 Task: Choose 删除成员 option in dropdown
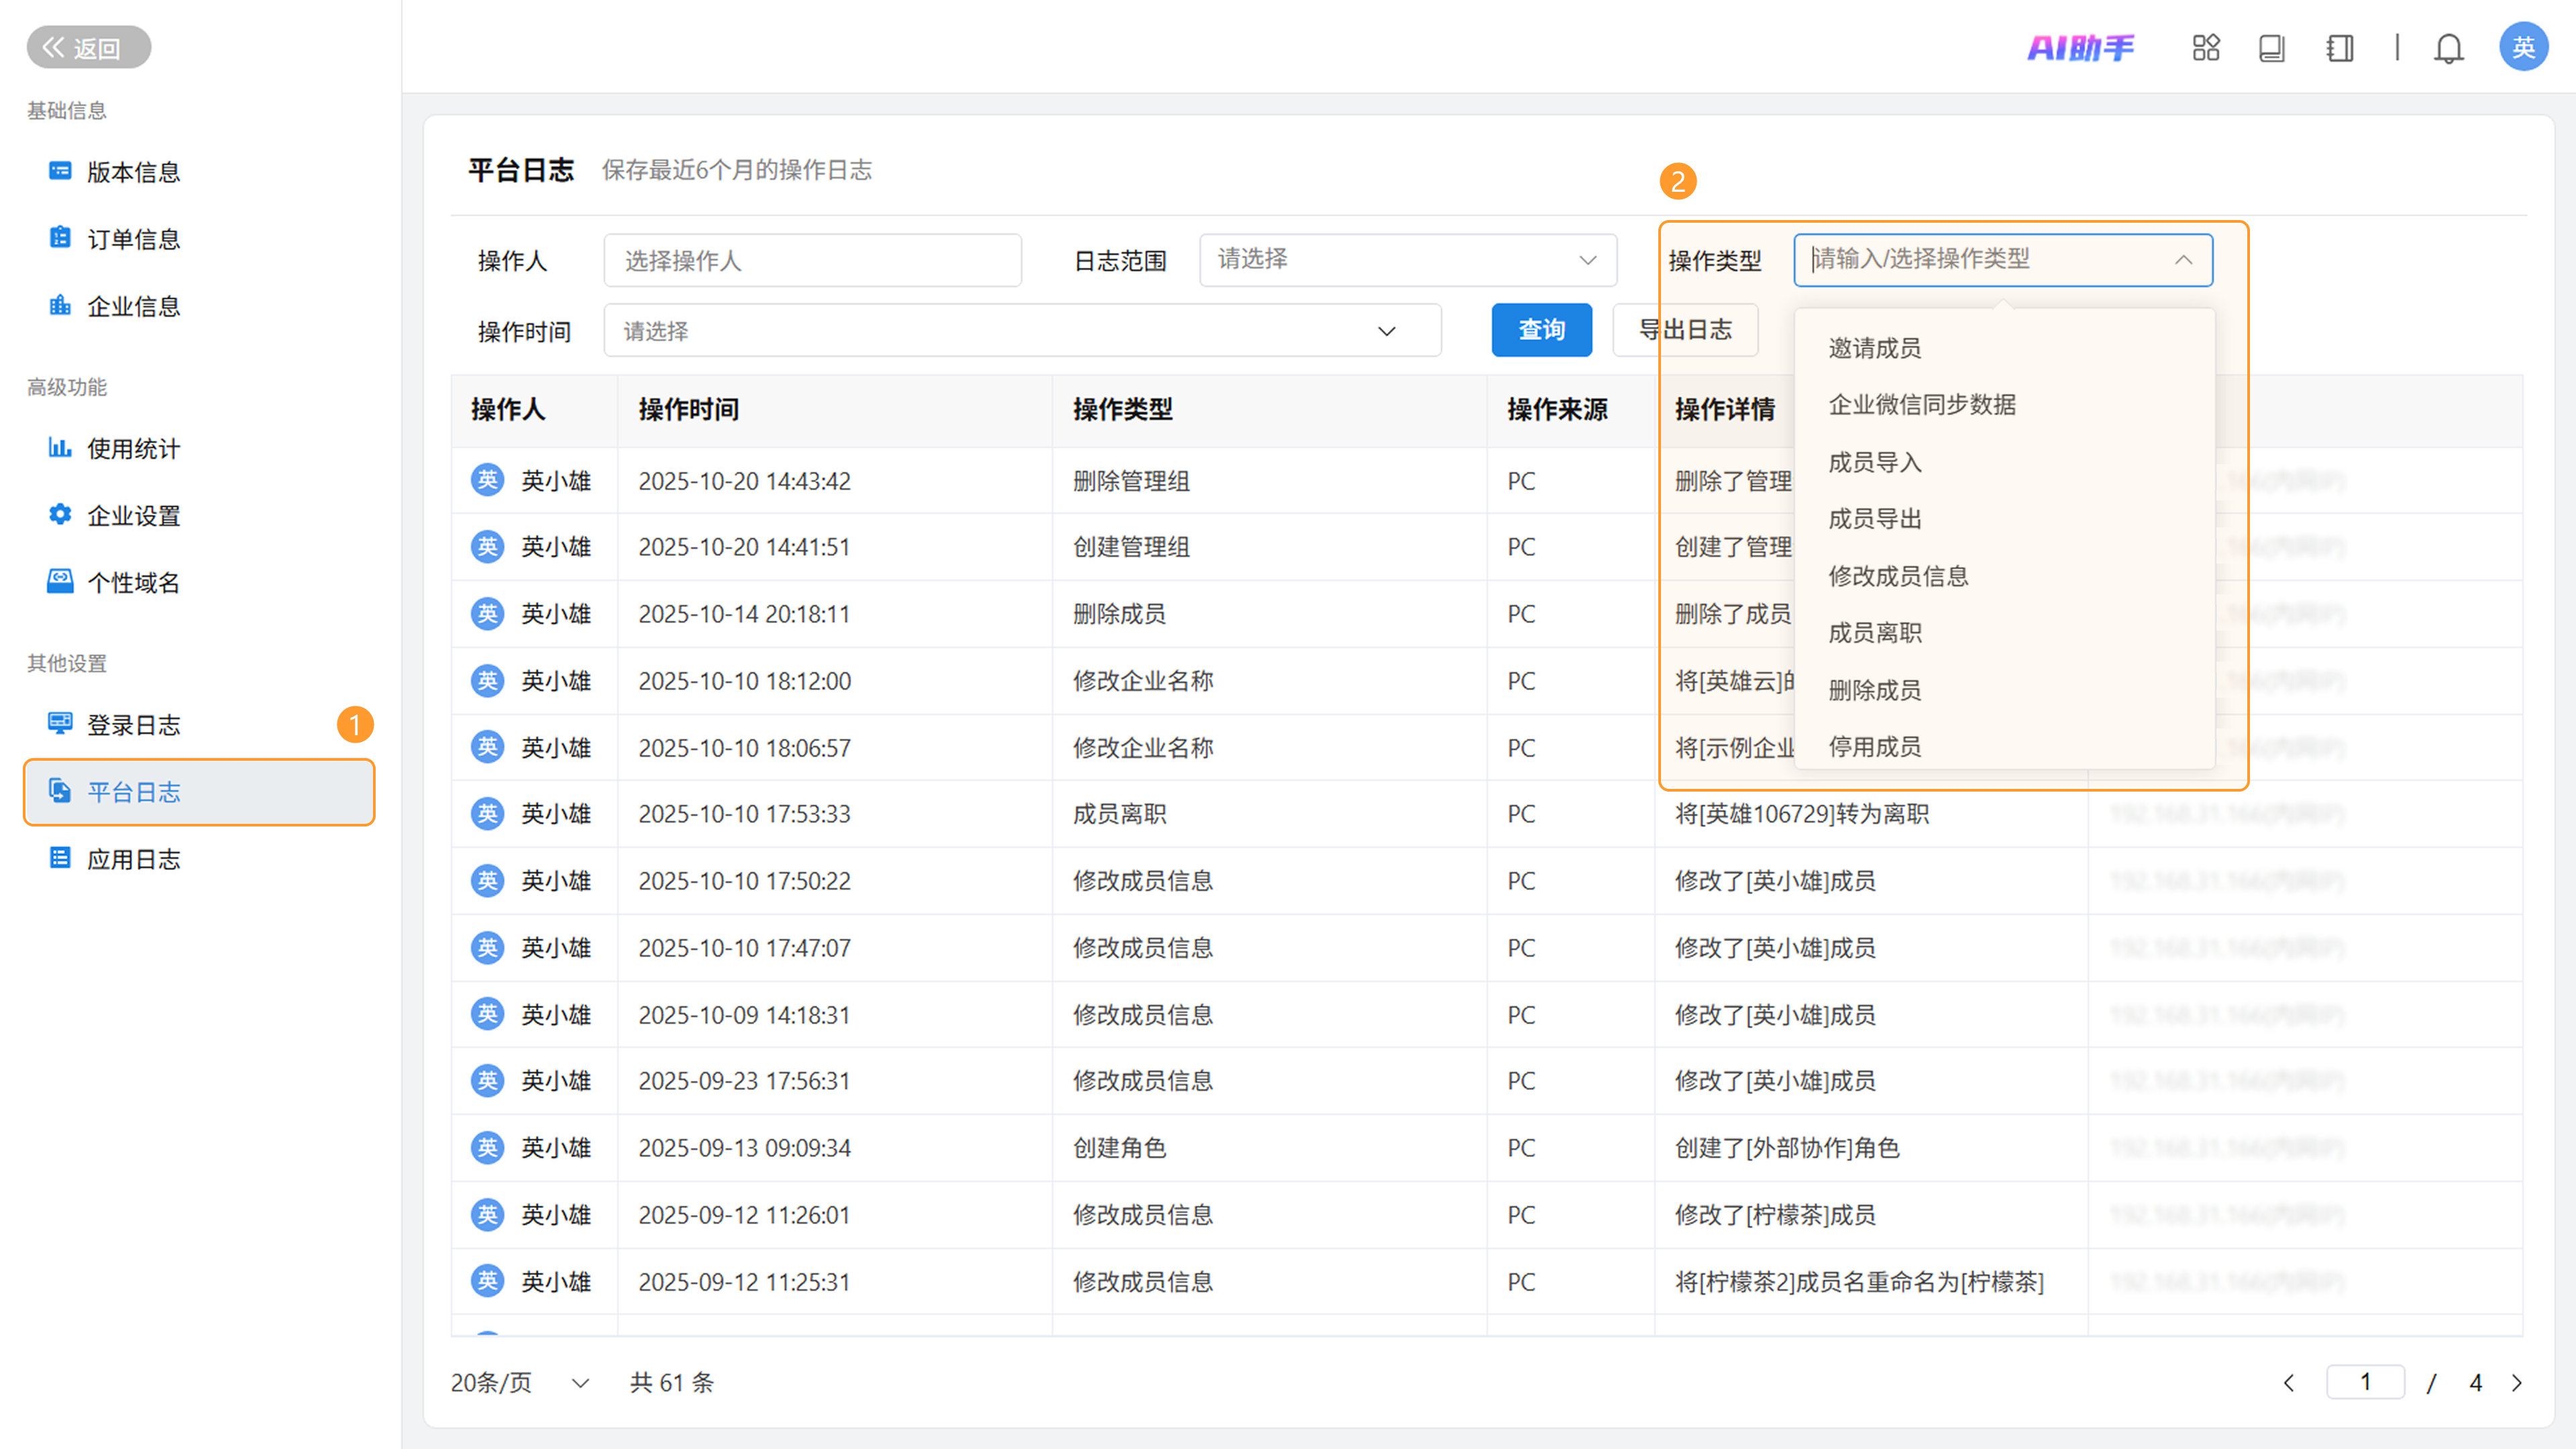tap(1874, 690)
